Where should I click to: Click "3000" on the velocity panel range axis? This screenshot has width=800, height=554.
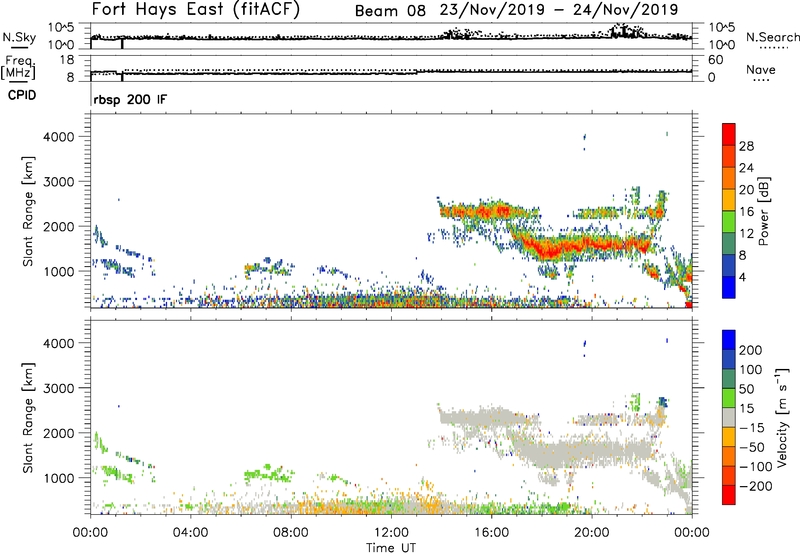pos(59,388)
